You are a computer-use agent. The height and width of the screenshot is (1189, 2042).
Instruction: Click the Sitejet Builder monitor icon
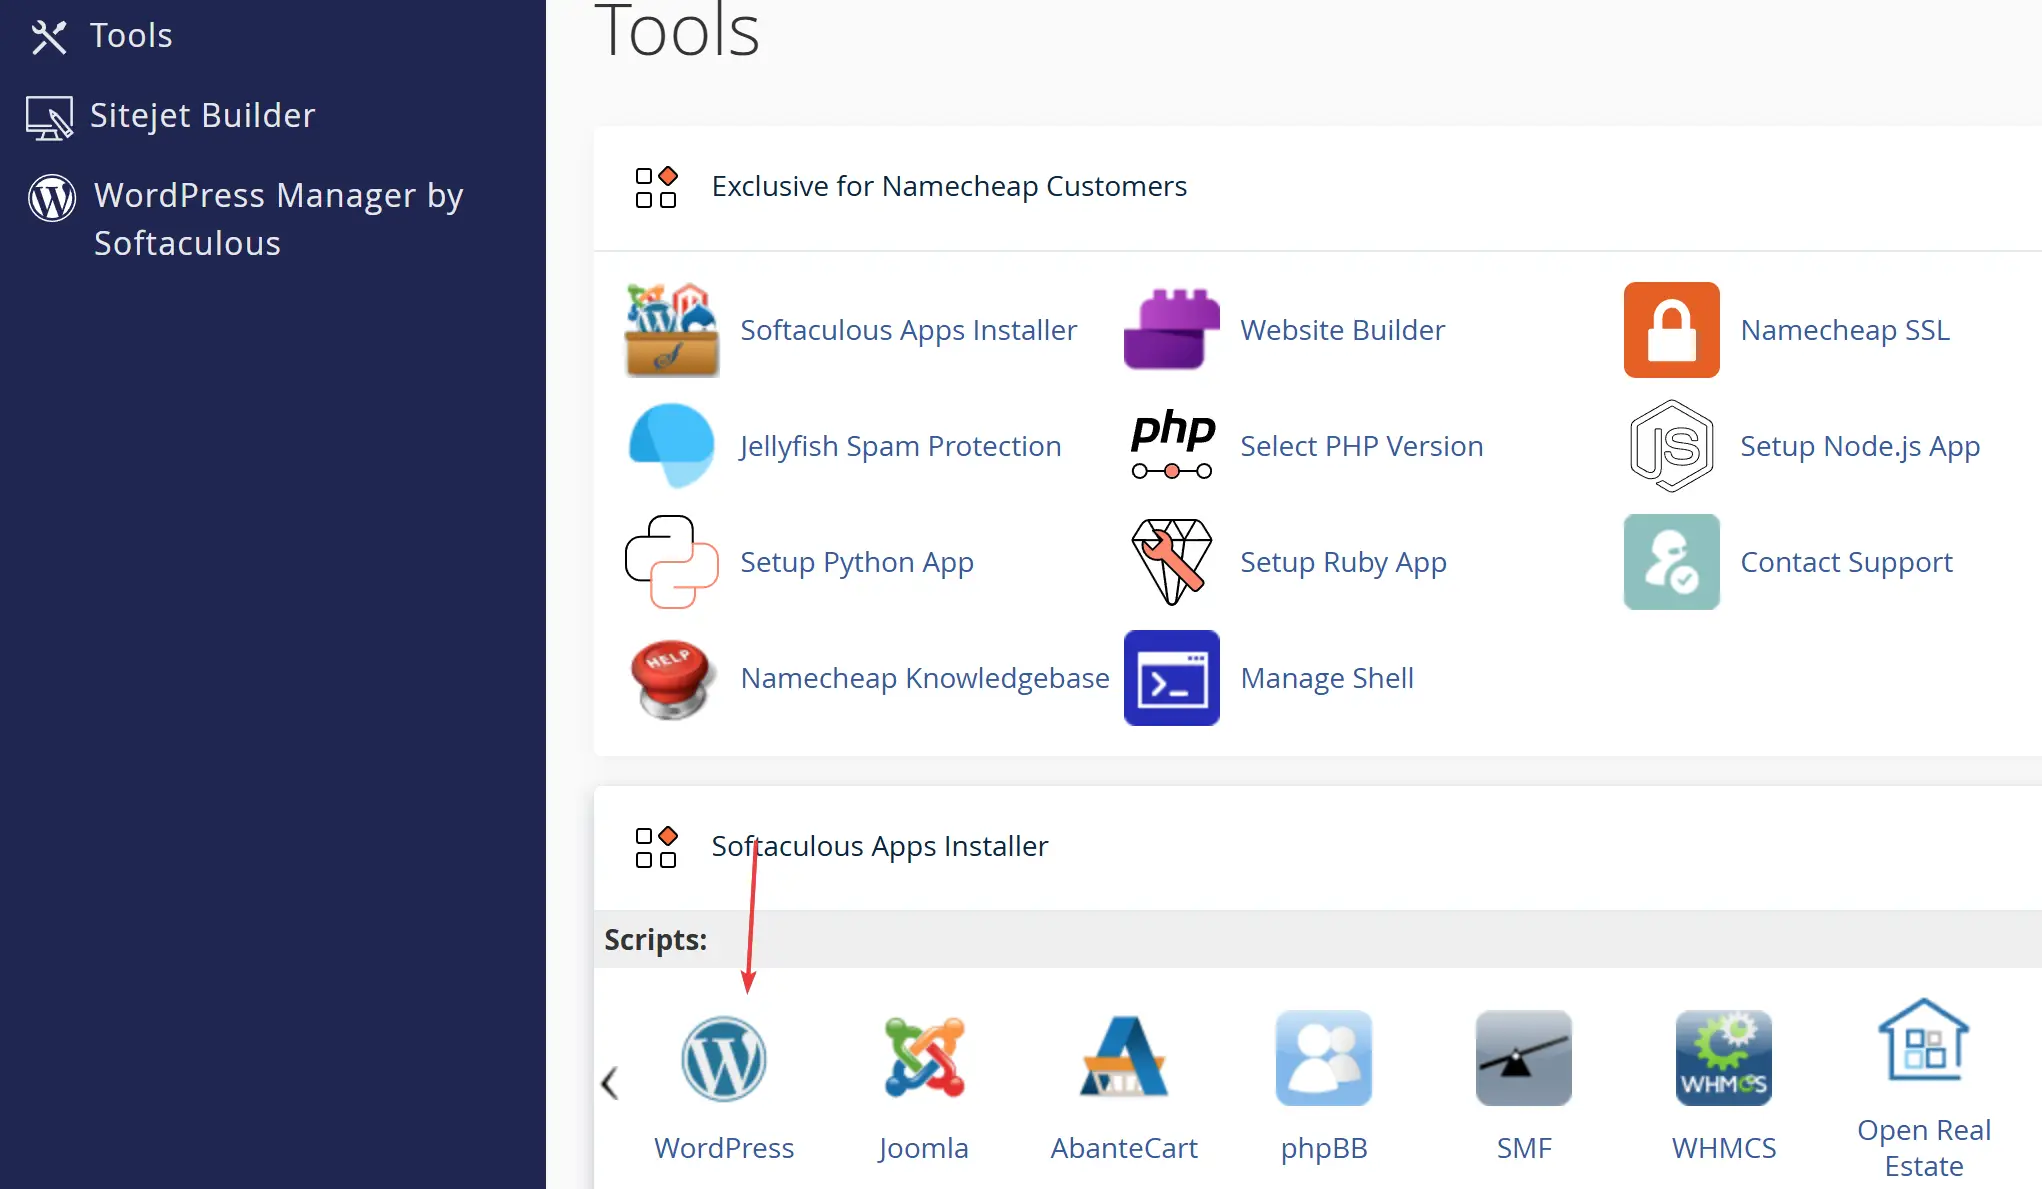coord(49,118)
